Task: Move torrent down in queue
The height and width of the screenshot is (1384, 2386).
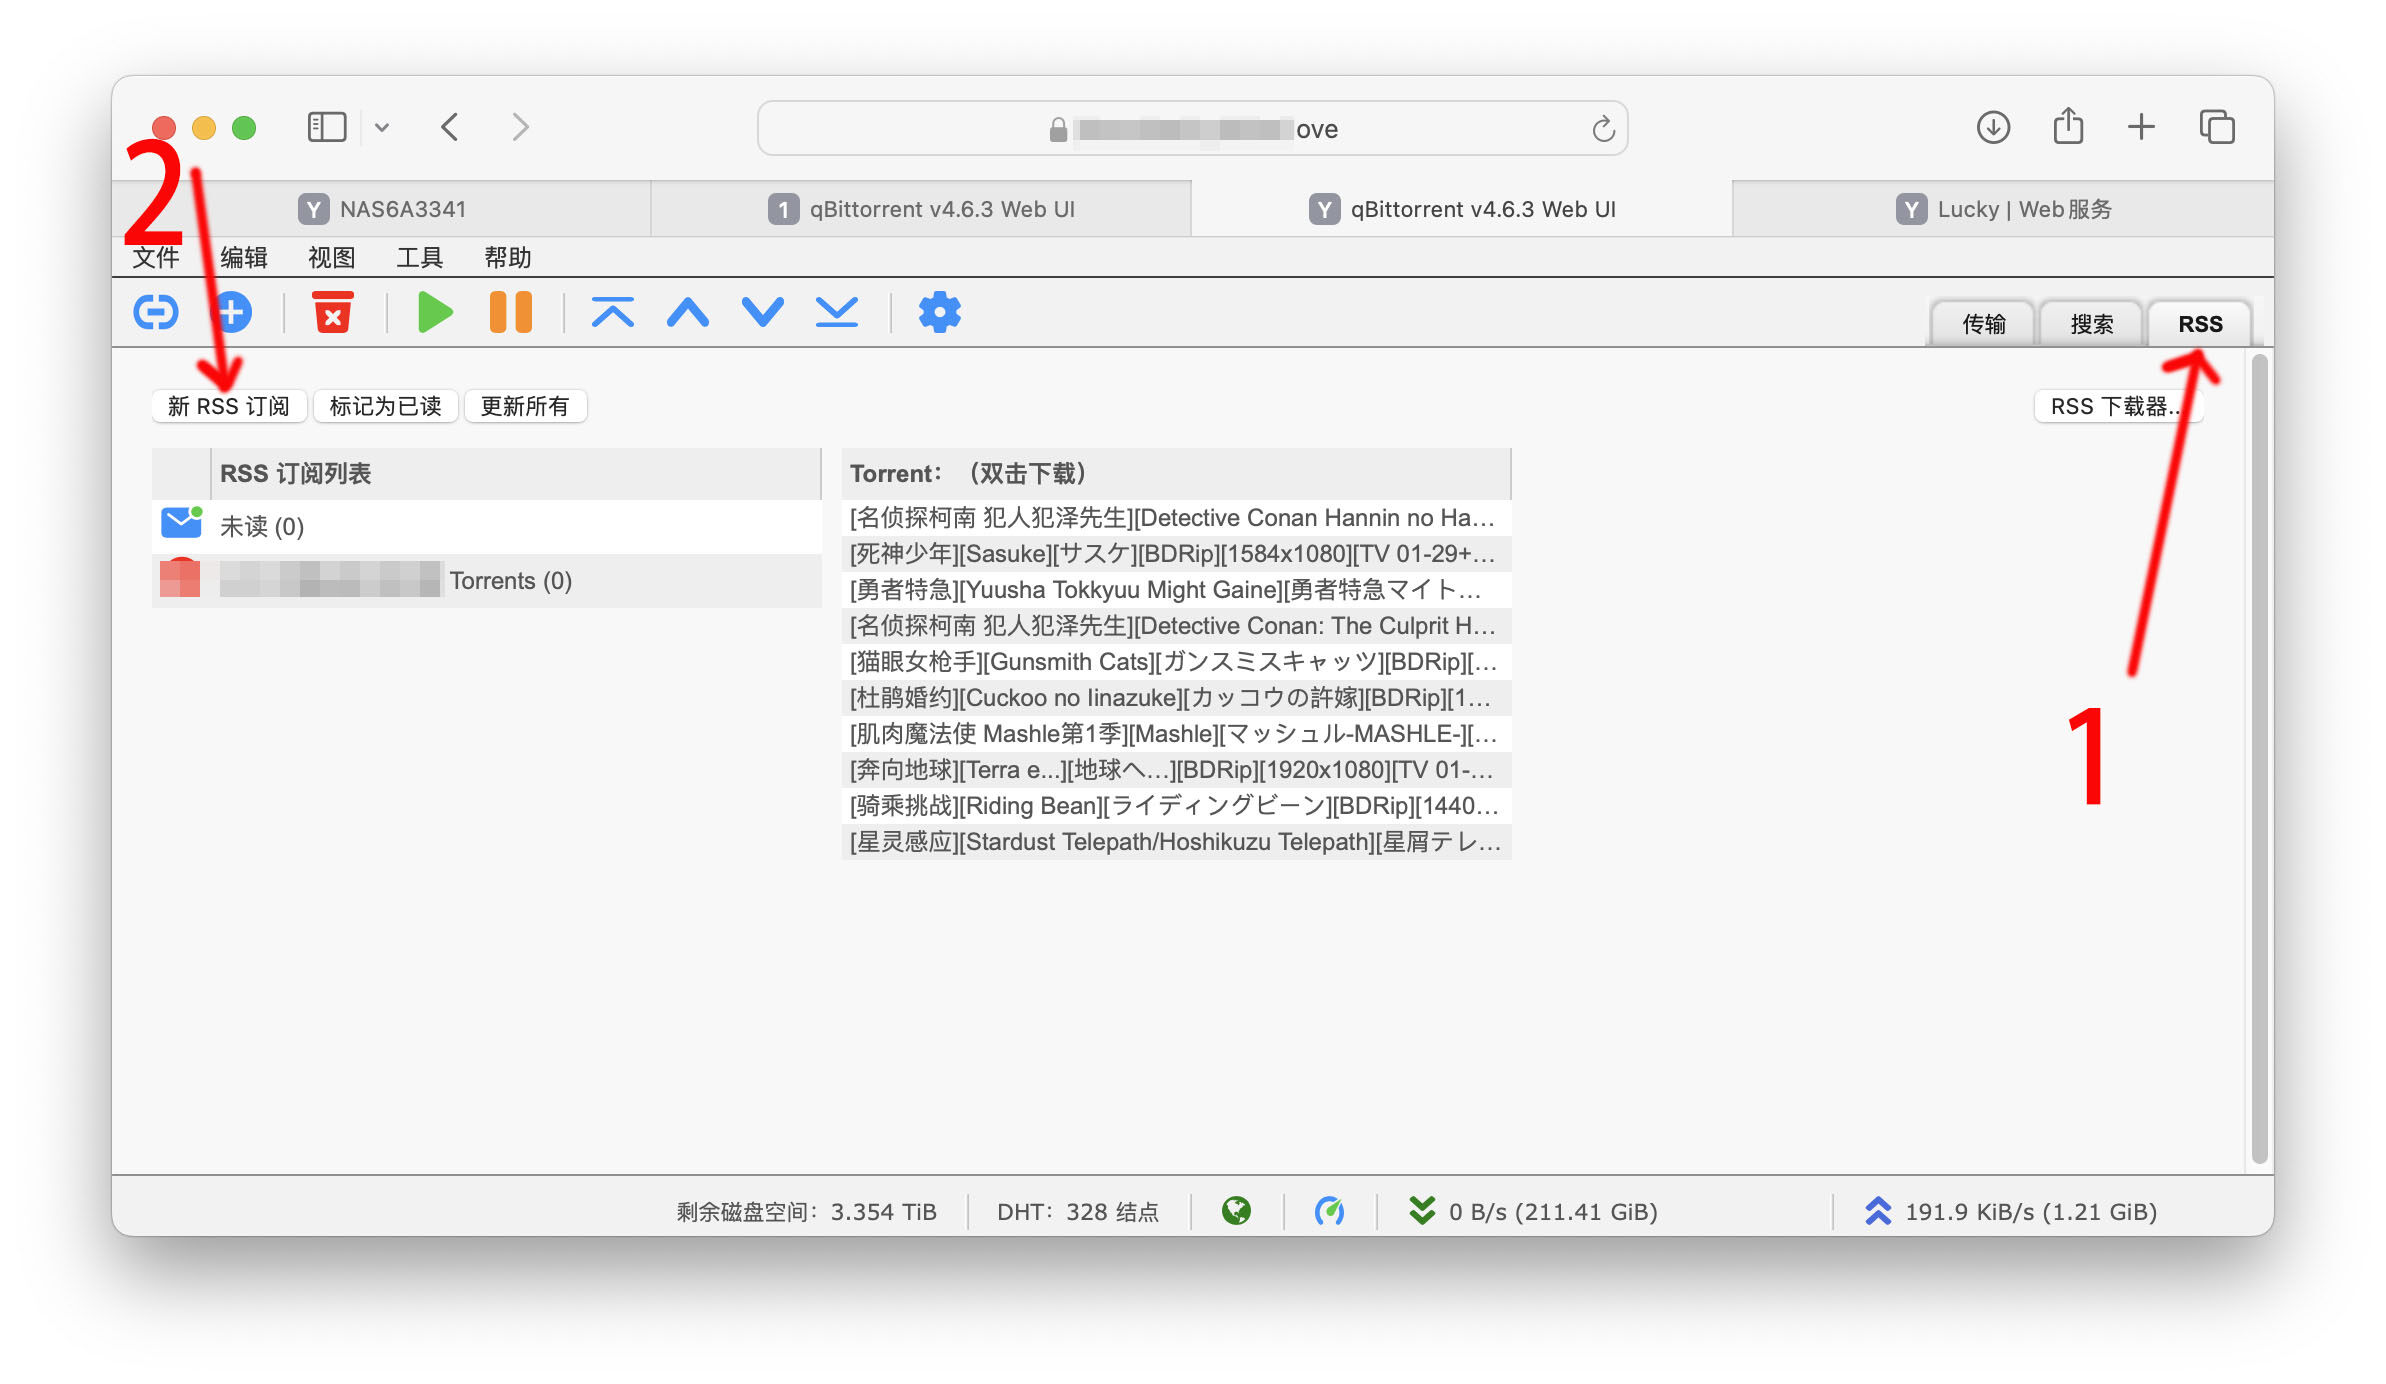Action: pos(763,312)
